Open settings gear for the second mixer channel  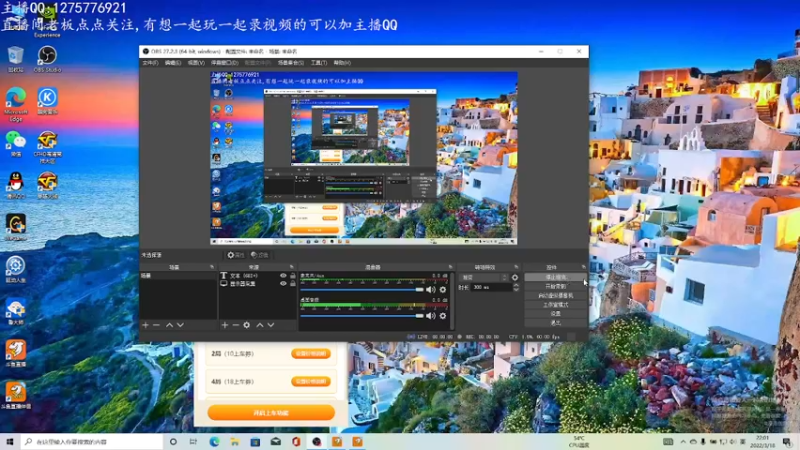pos(443,316)
